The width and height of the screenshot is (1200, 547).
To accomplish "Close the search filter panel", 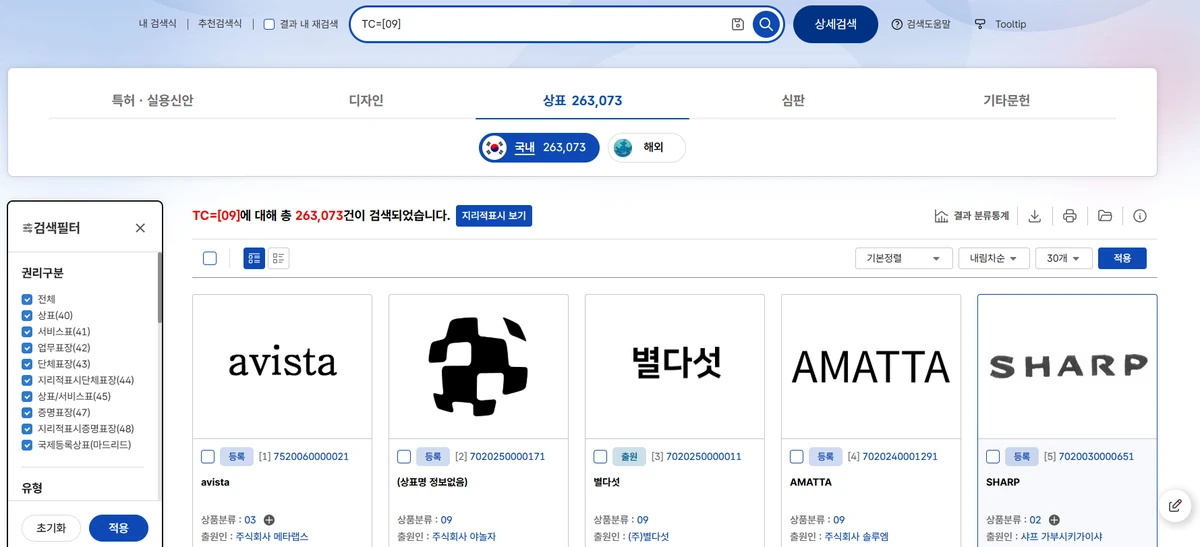I will click(x=140, y=228).
